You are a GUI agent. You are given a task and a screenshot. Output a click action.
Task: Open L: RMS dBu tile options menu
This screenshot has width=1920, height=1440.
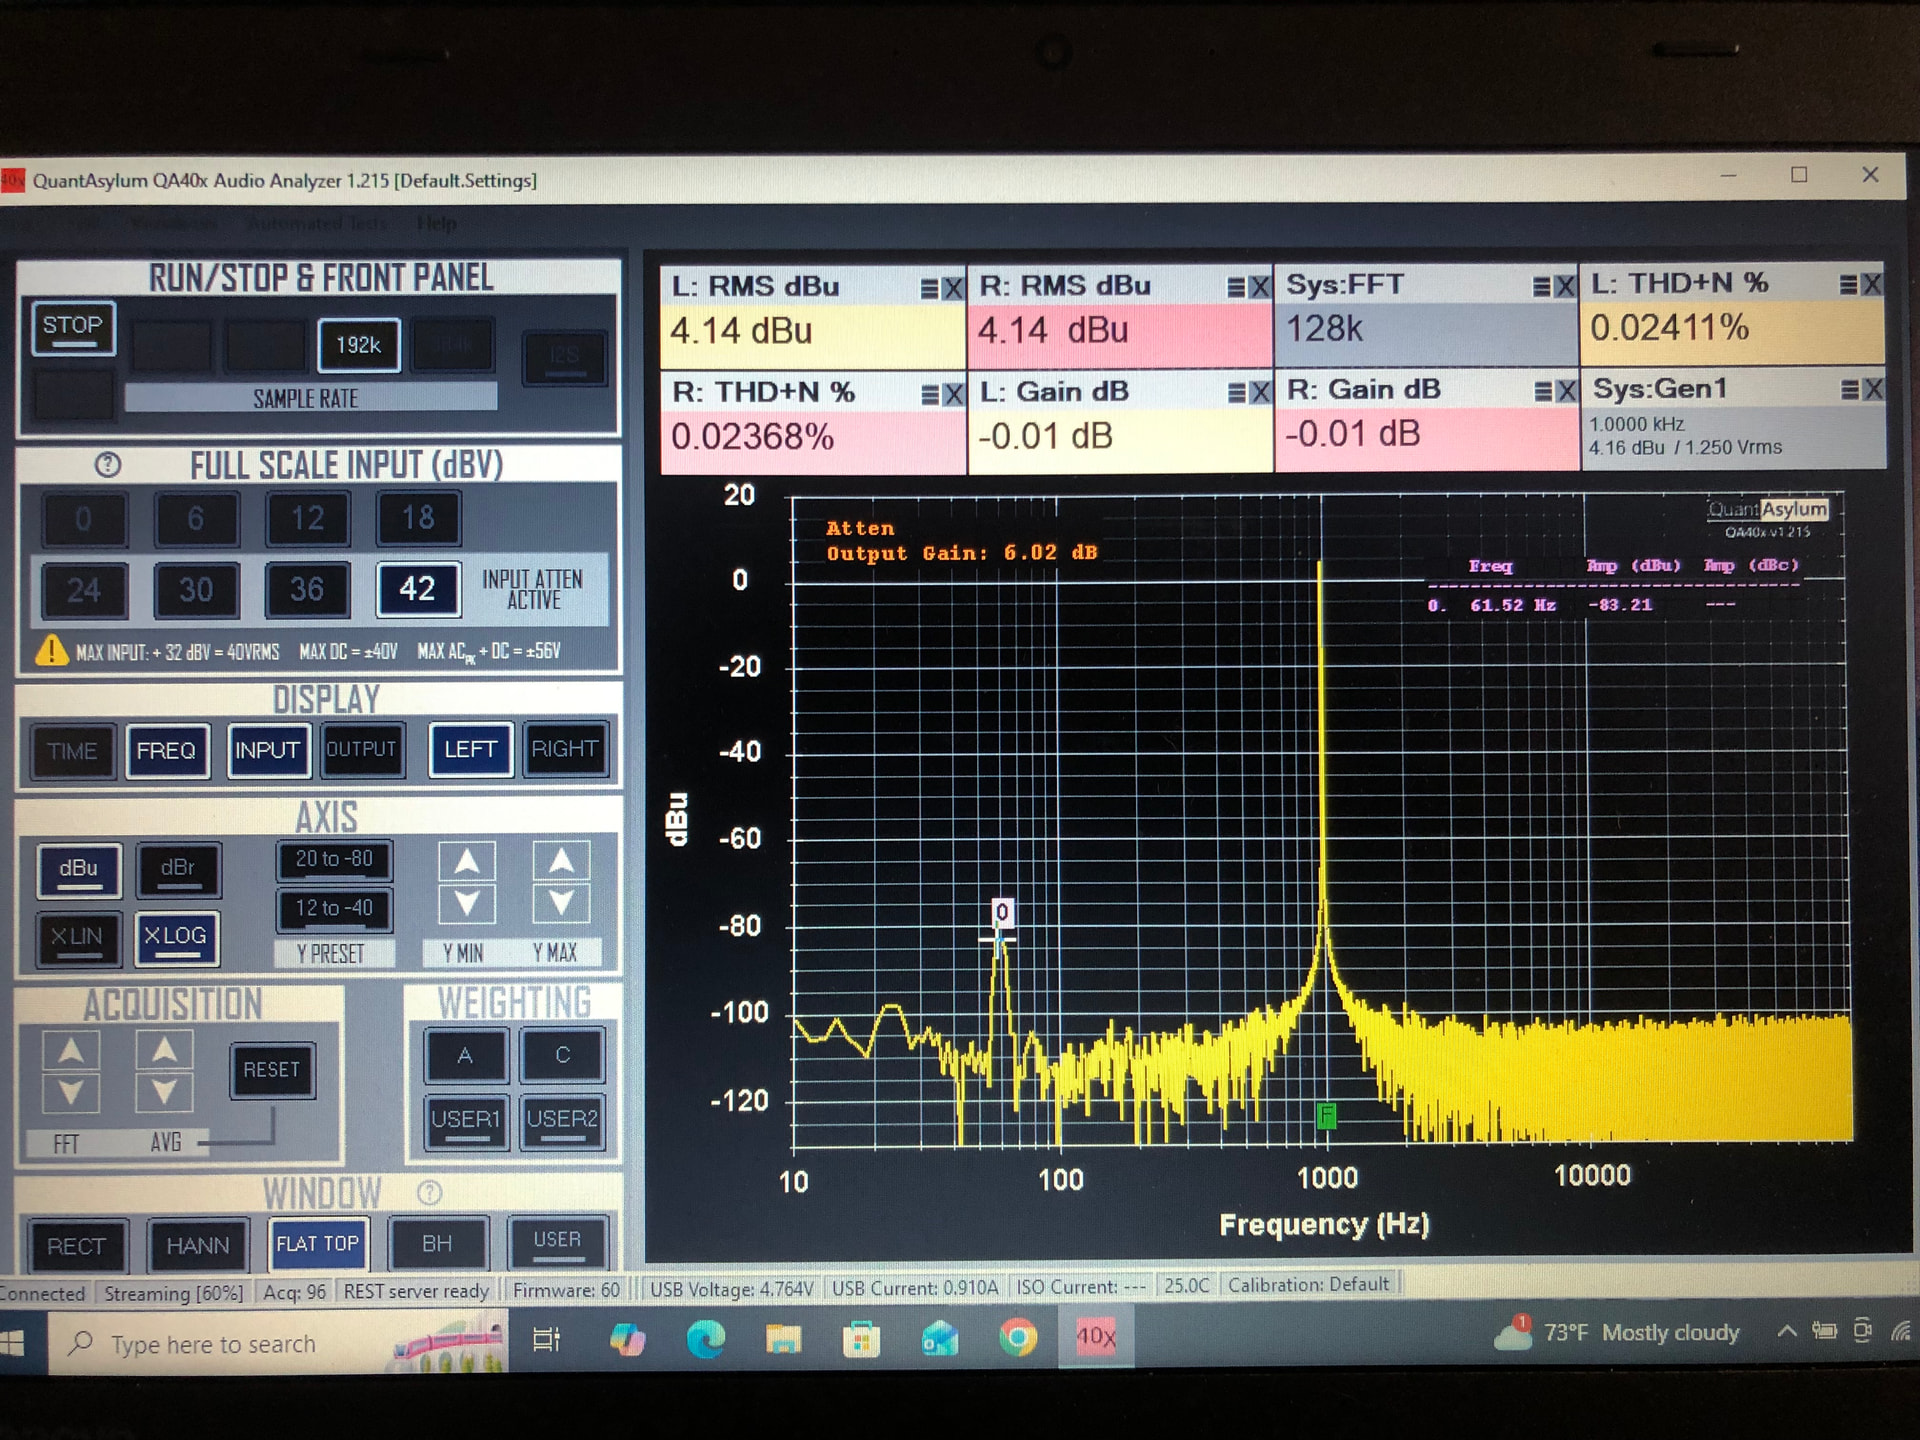coord(929,289)
